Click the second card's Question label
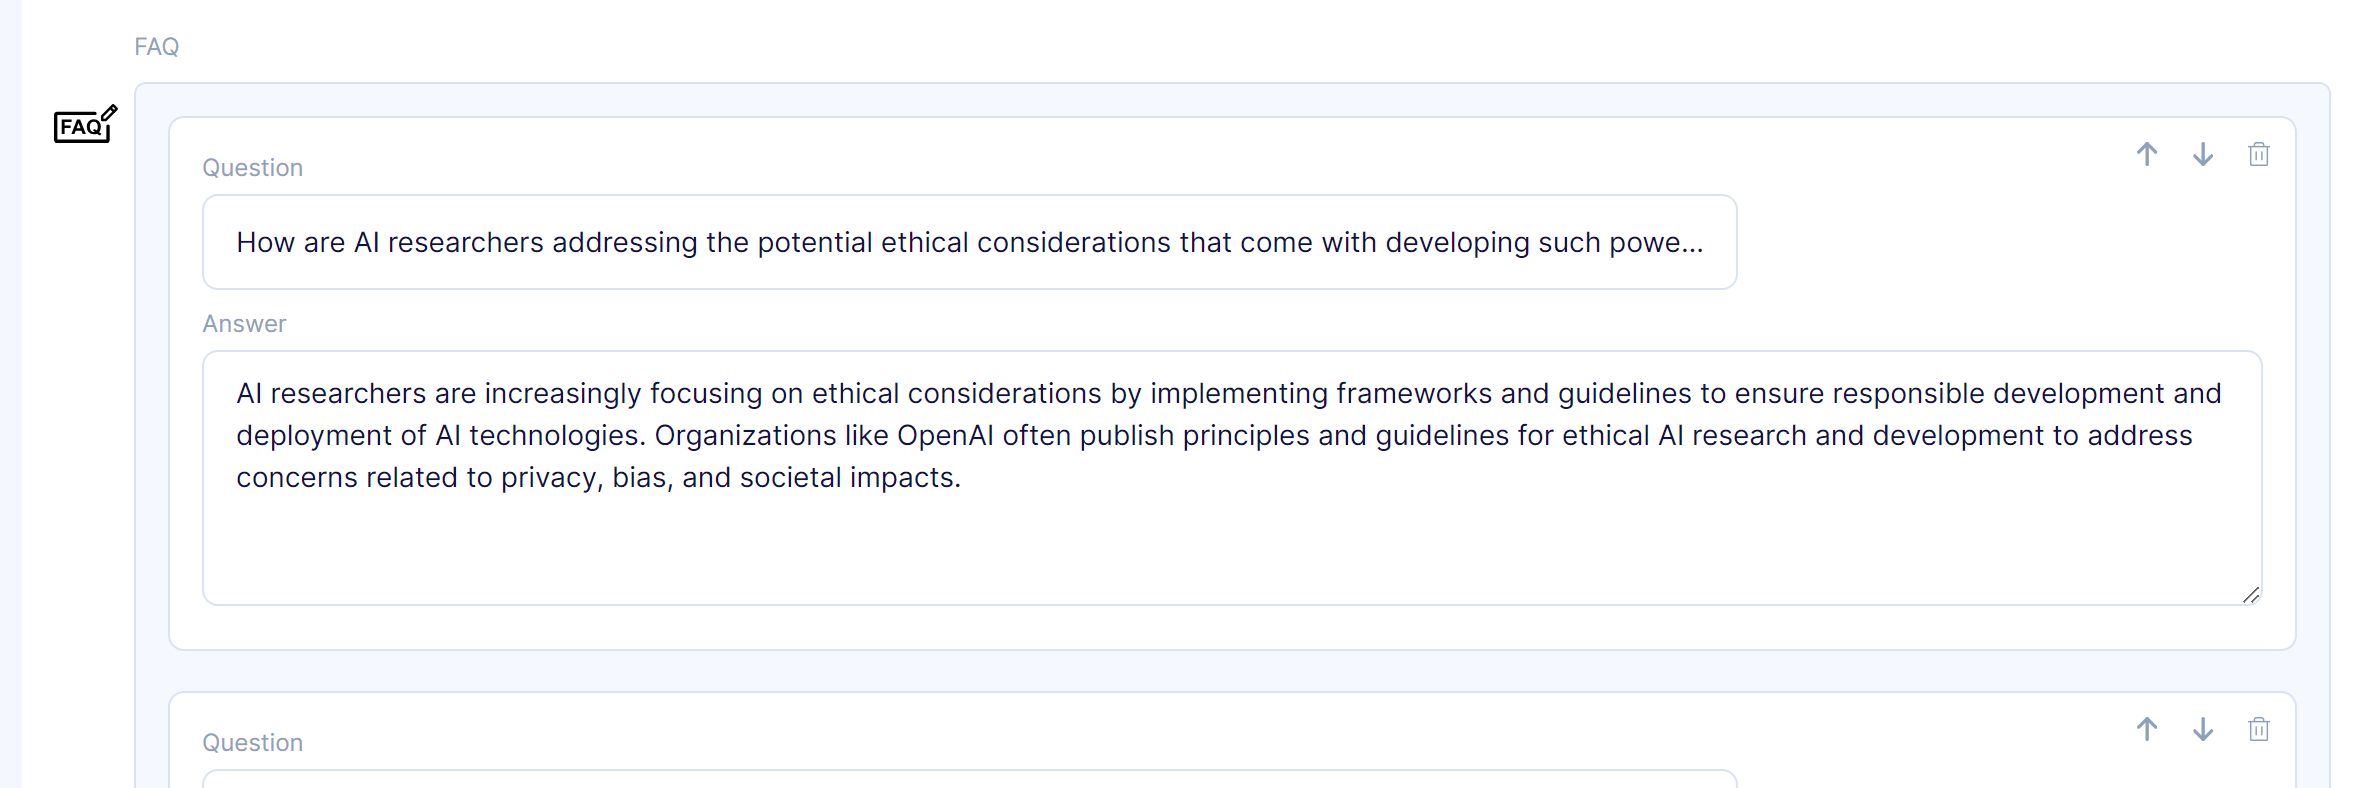 click(x=252, y=743)
